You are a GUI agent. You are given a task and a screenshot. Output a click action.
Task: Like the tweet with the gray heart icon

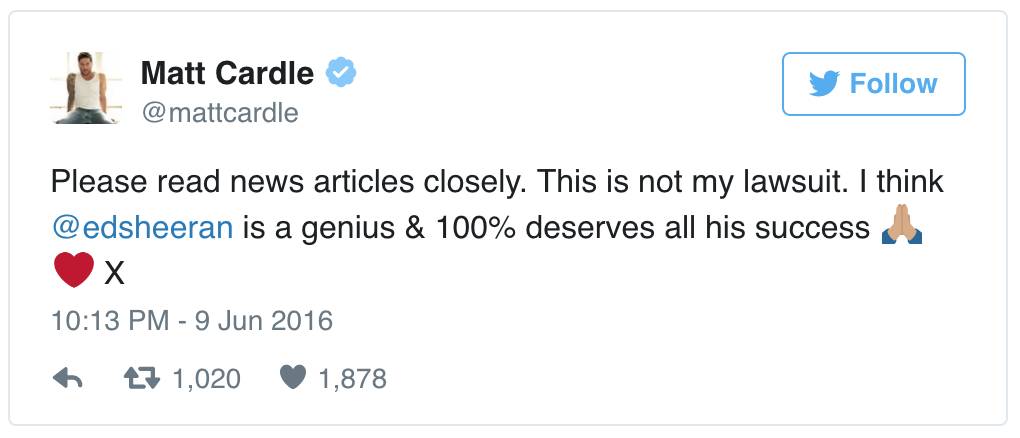[x=293, y=378]
